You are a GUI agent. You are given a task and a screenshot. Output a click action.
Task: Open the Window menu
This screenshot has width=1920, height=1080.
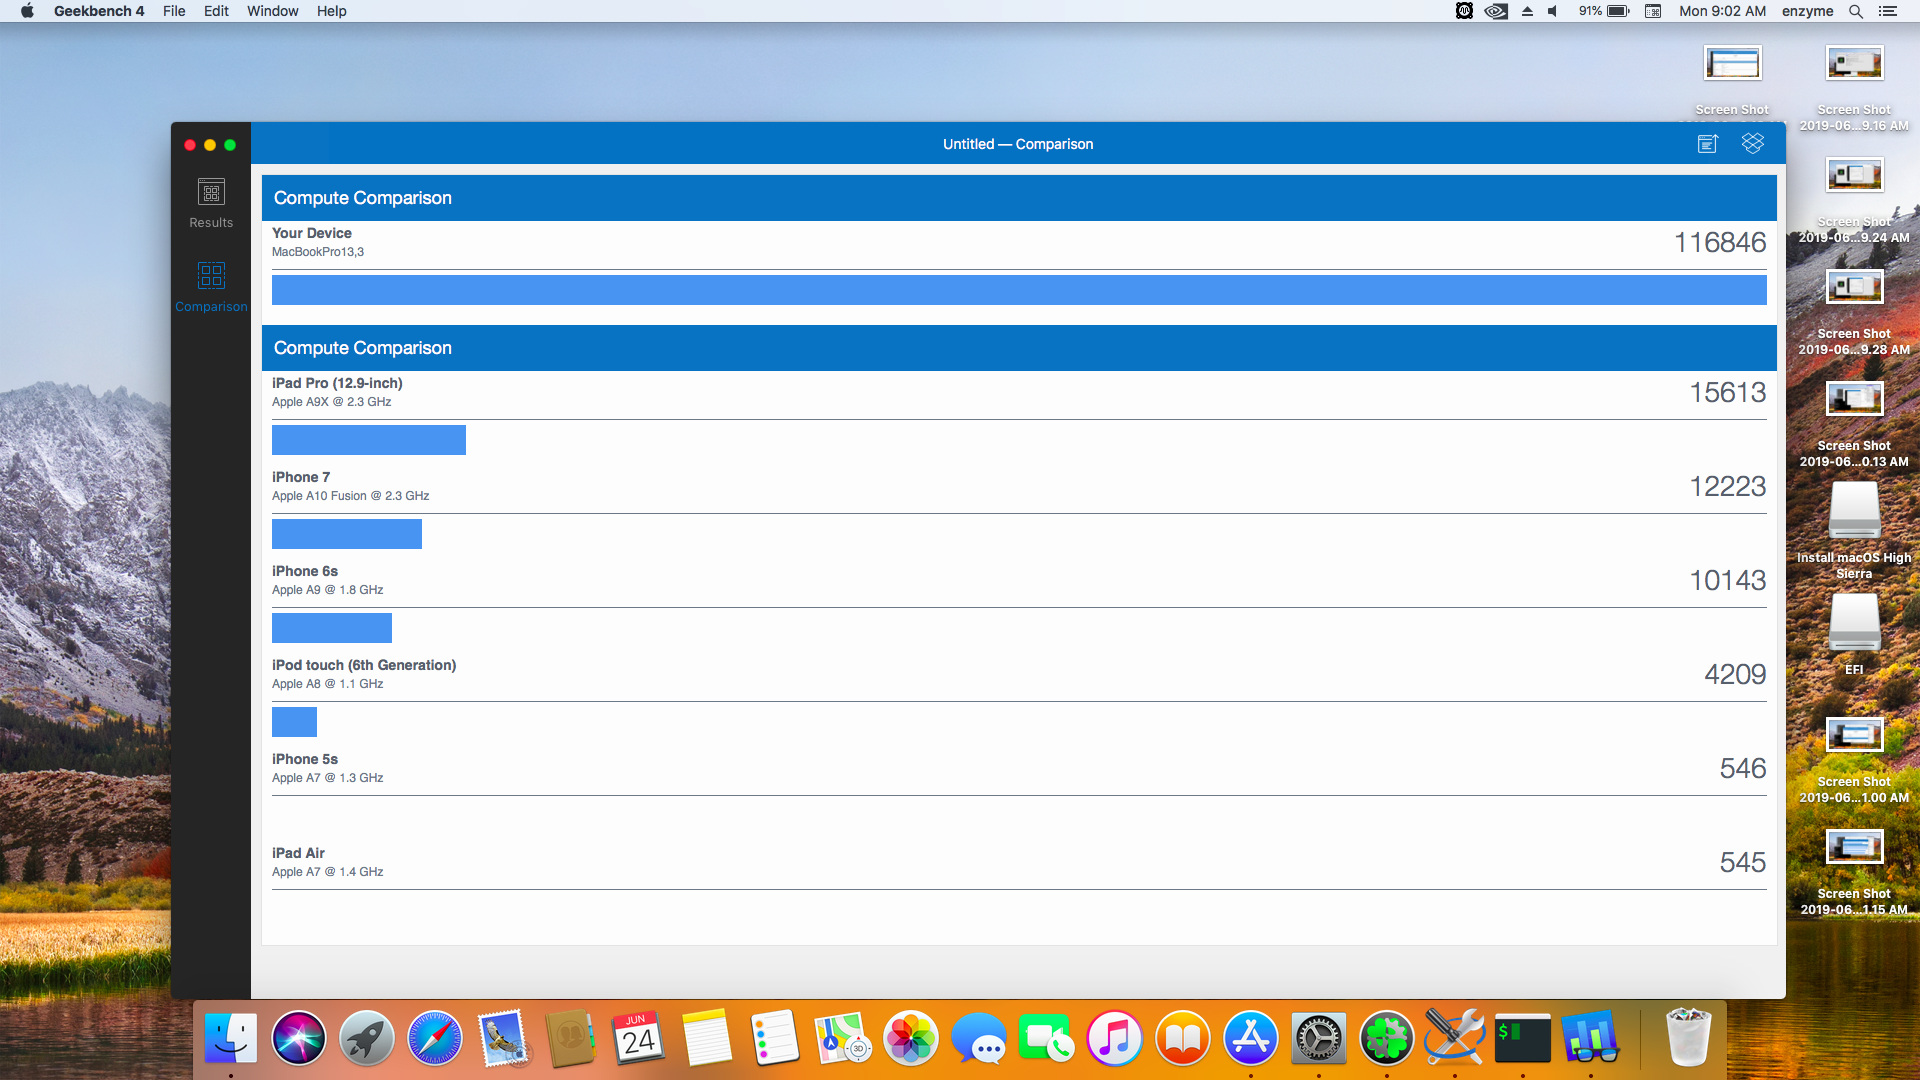[x=272, y=11]
